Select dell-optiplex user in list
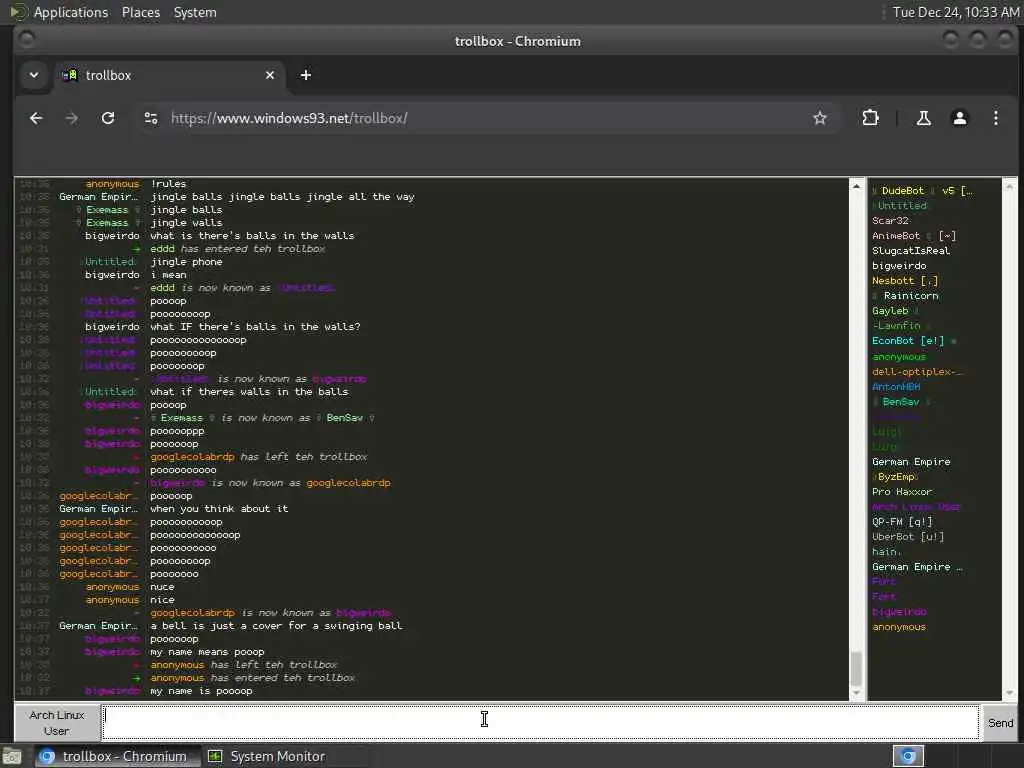1024x768 pixels. (917, 372)
